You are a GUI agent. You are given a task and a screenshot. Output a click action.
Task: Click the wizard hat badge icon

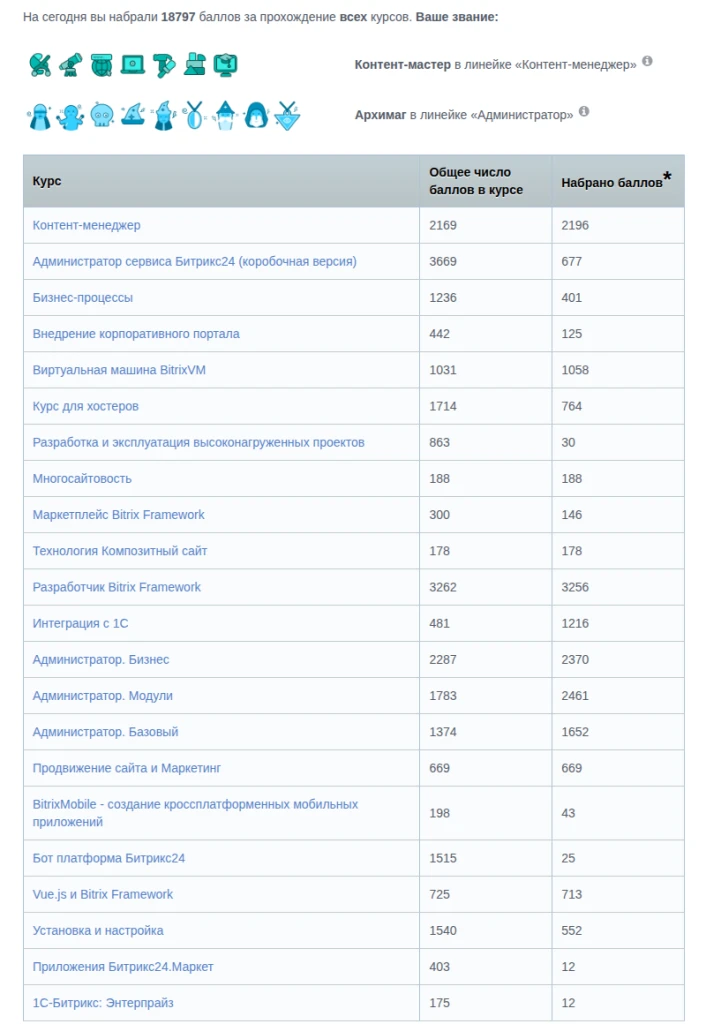pyautogui.click(x=133, y=114)
